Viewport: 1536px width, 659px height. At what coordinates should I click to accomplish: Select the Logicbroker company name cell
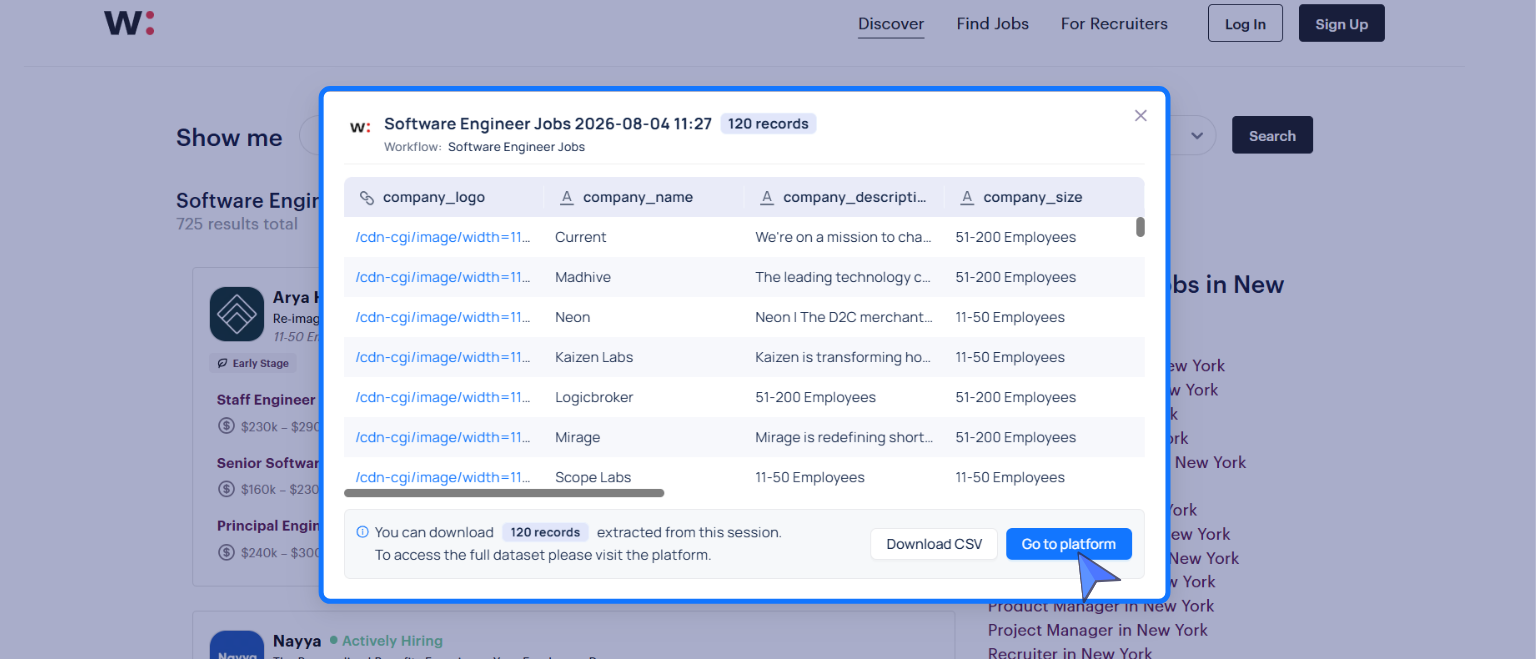(644, 397)
